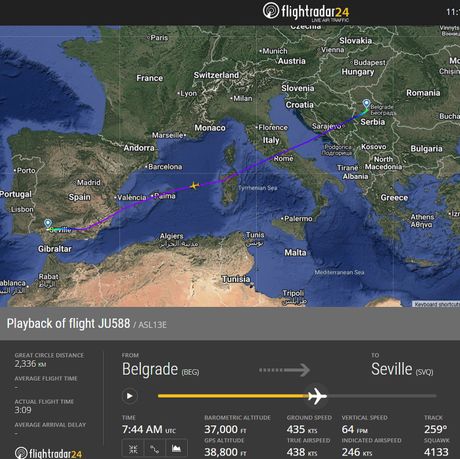Click the airplane handle on the playback progress bar

[317, 396]
